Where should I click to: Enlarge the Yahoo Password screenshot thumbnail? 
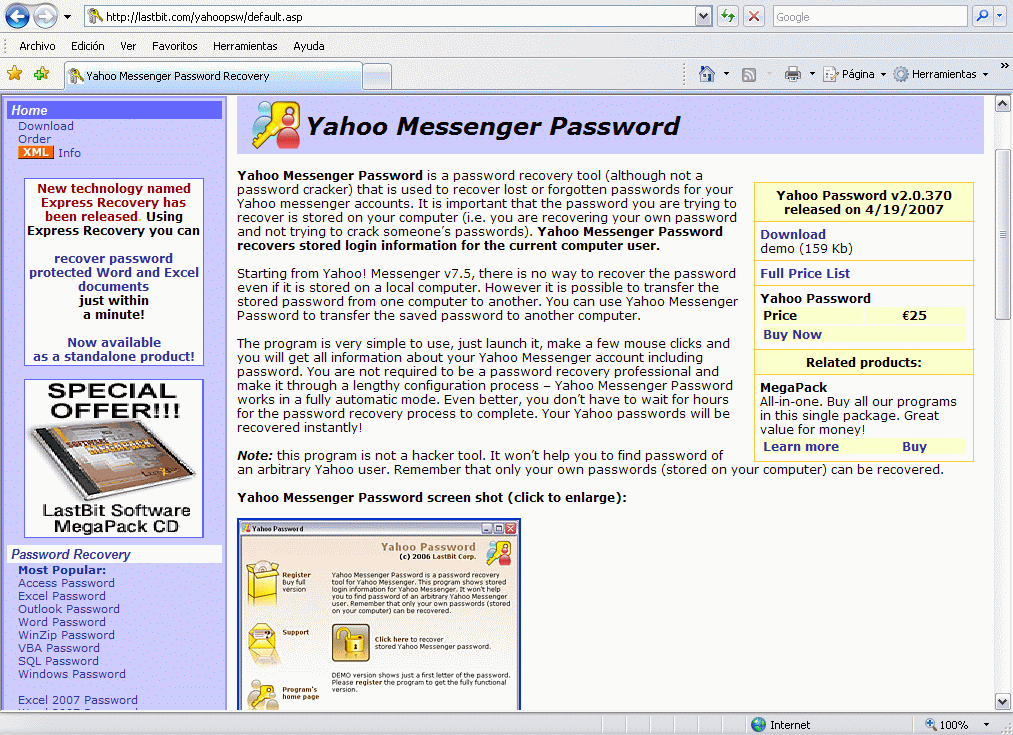(x=379, y=614)
